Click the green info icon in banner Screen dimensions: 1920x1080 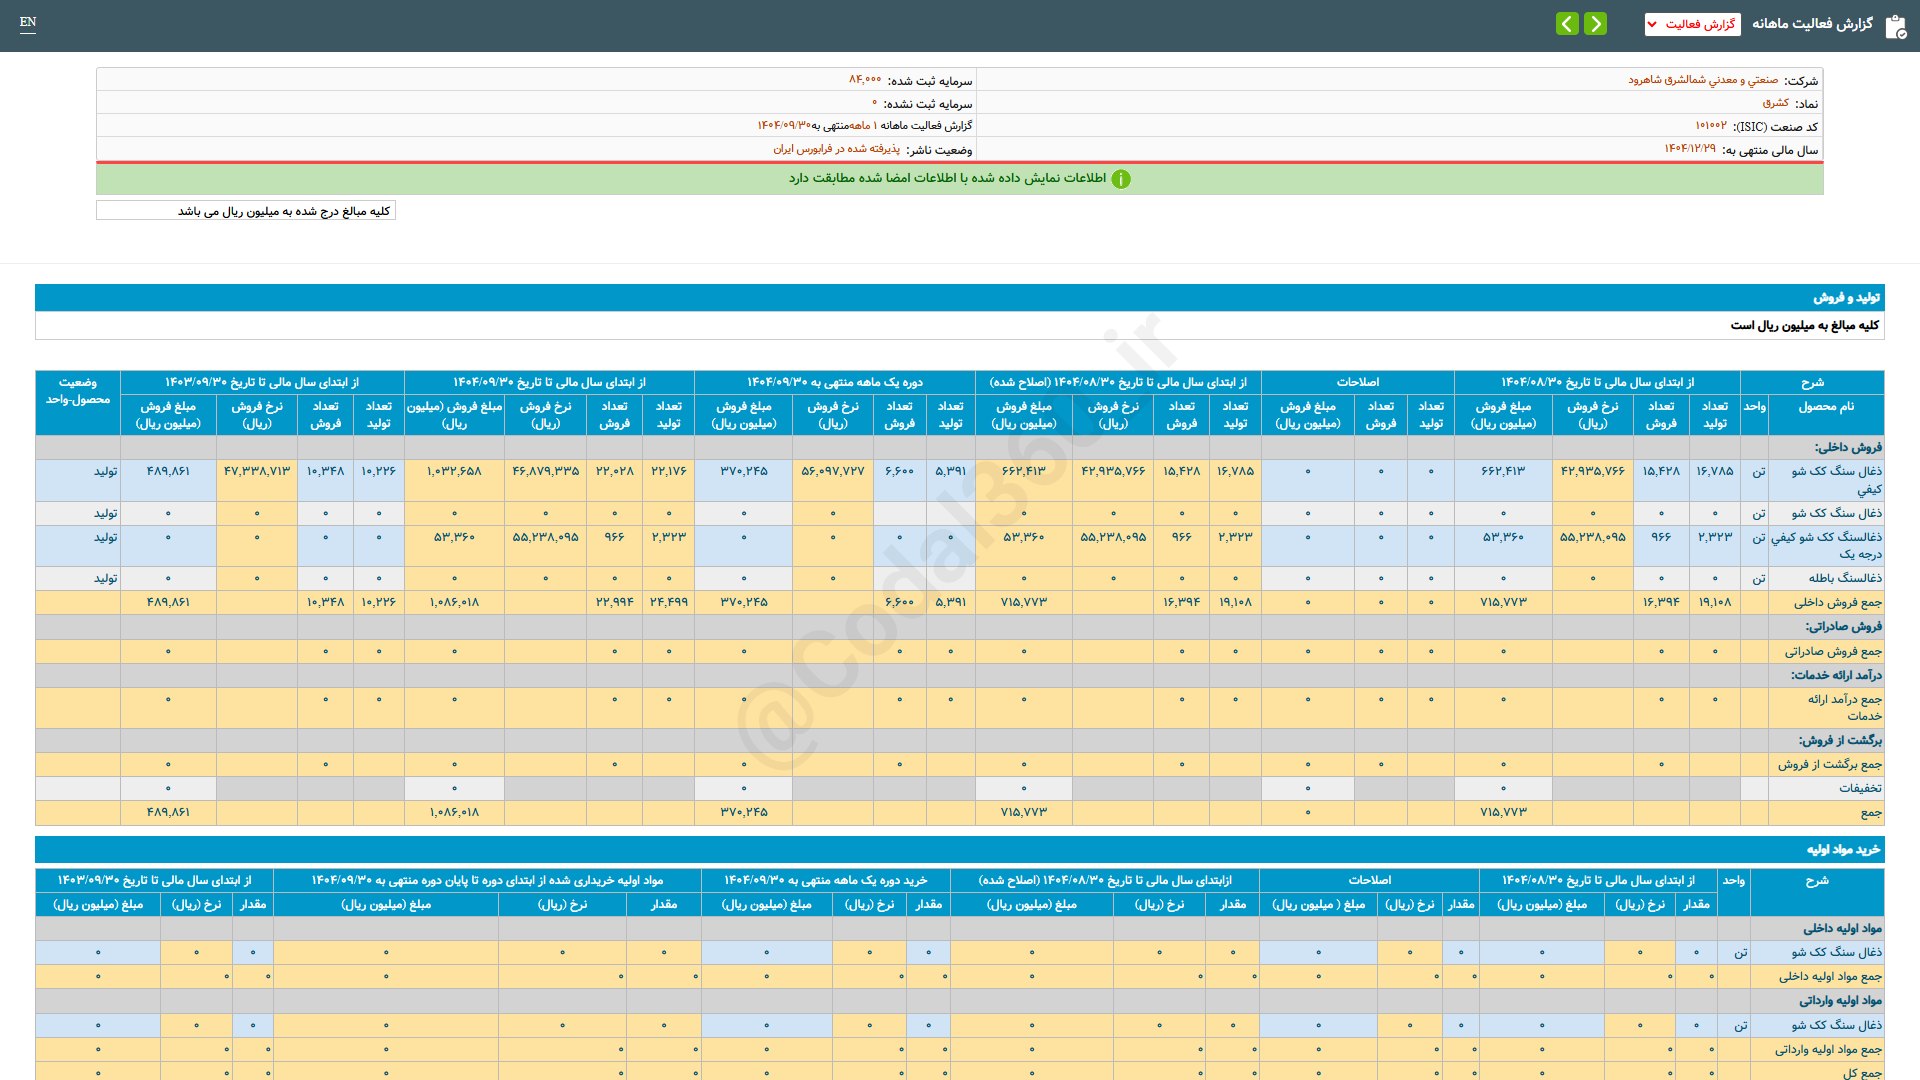[x=1121, y=179]
